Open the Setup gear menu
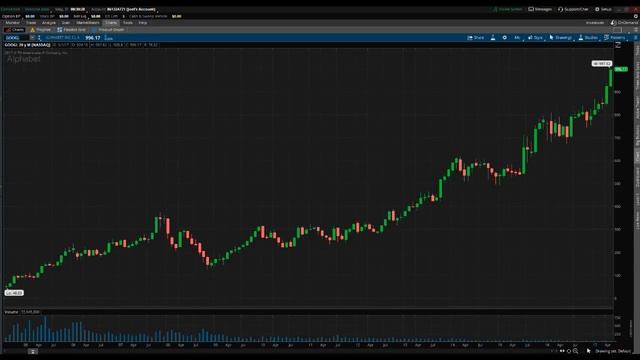Viewport: 640px width, 360px height. [603, 9]
